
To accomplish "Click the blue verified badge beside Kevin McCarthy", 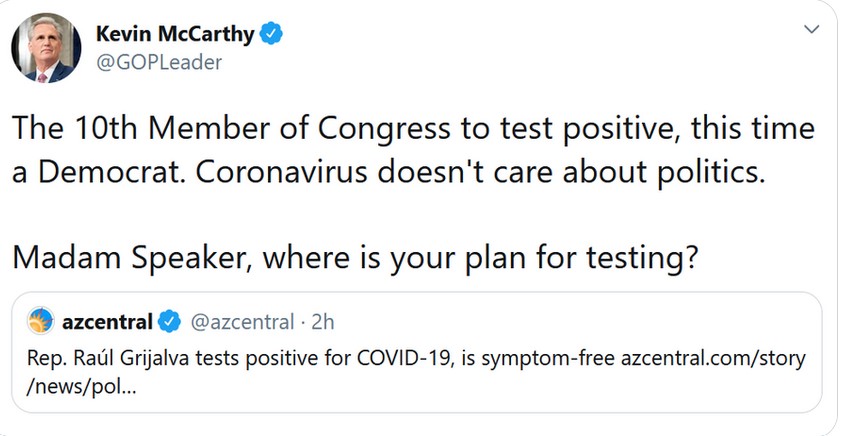I will point(271,34).
